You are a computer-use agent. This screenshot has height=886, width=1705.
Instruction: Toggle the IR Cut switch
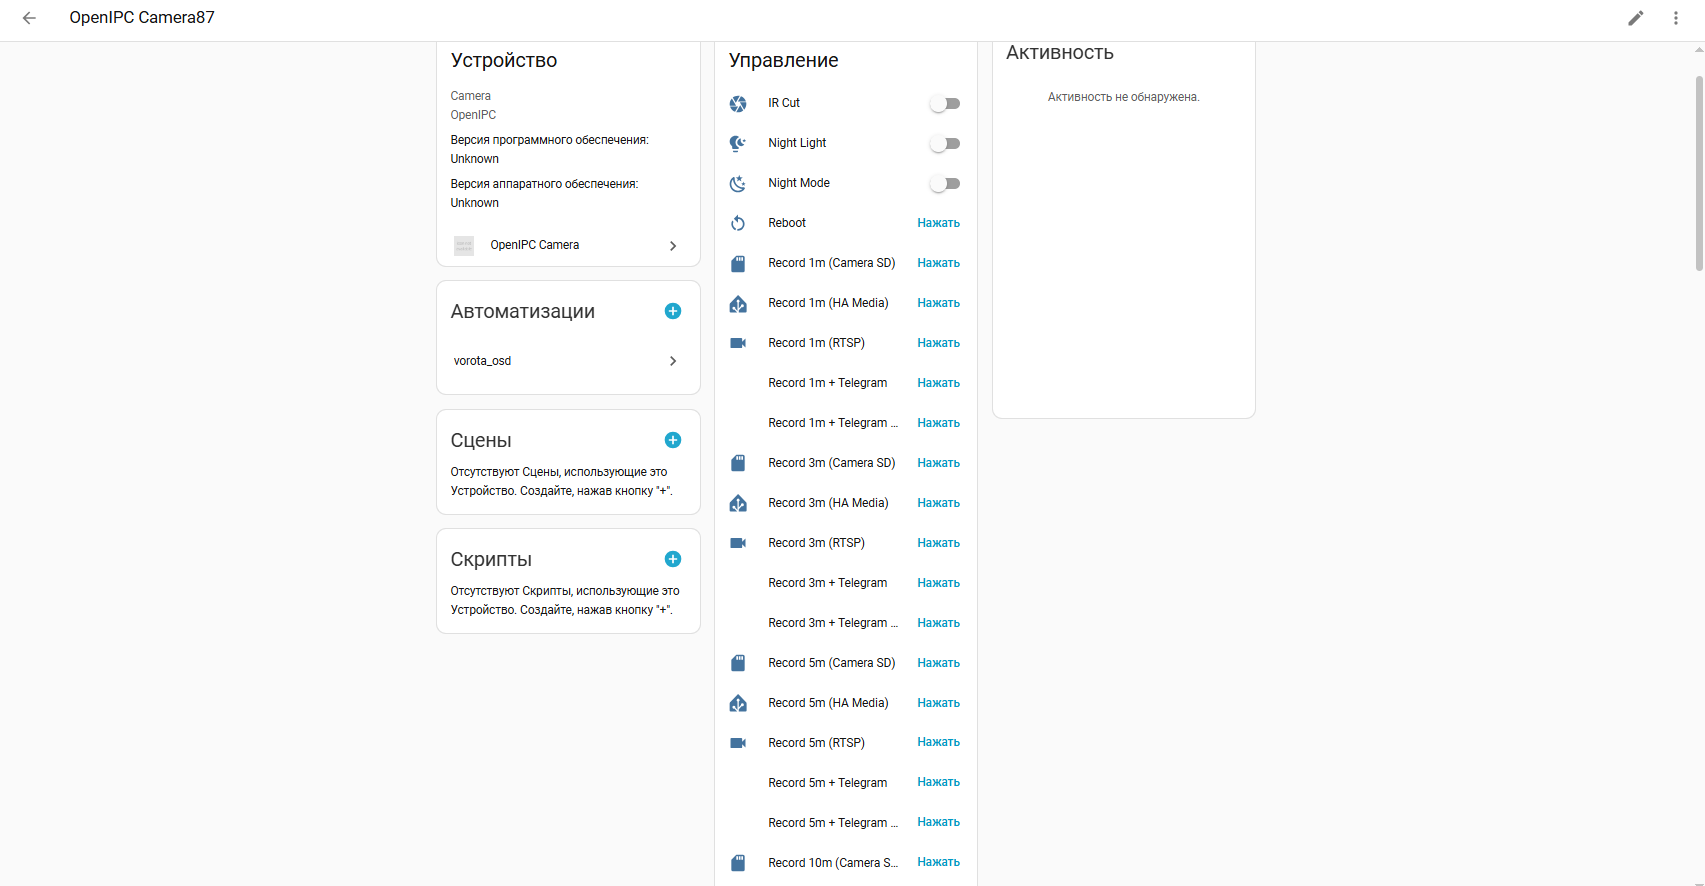[x=944, y=104]
